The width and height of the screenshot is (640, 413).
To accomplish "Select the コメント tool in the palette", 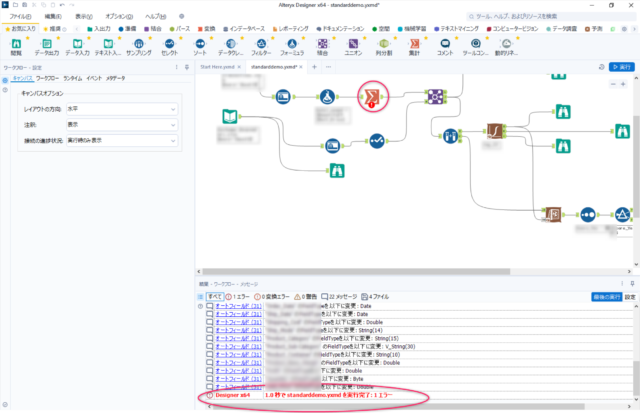I will click(x=445, y=47).
